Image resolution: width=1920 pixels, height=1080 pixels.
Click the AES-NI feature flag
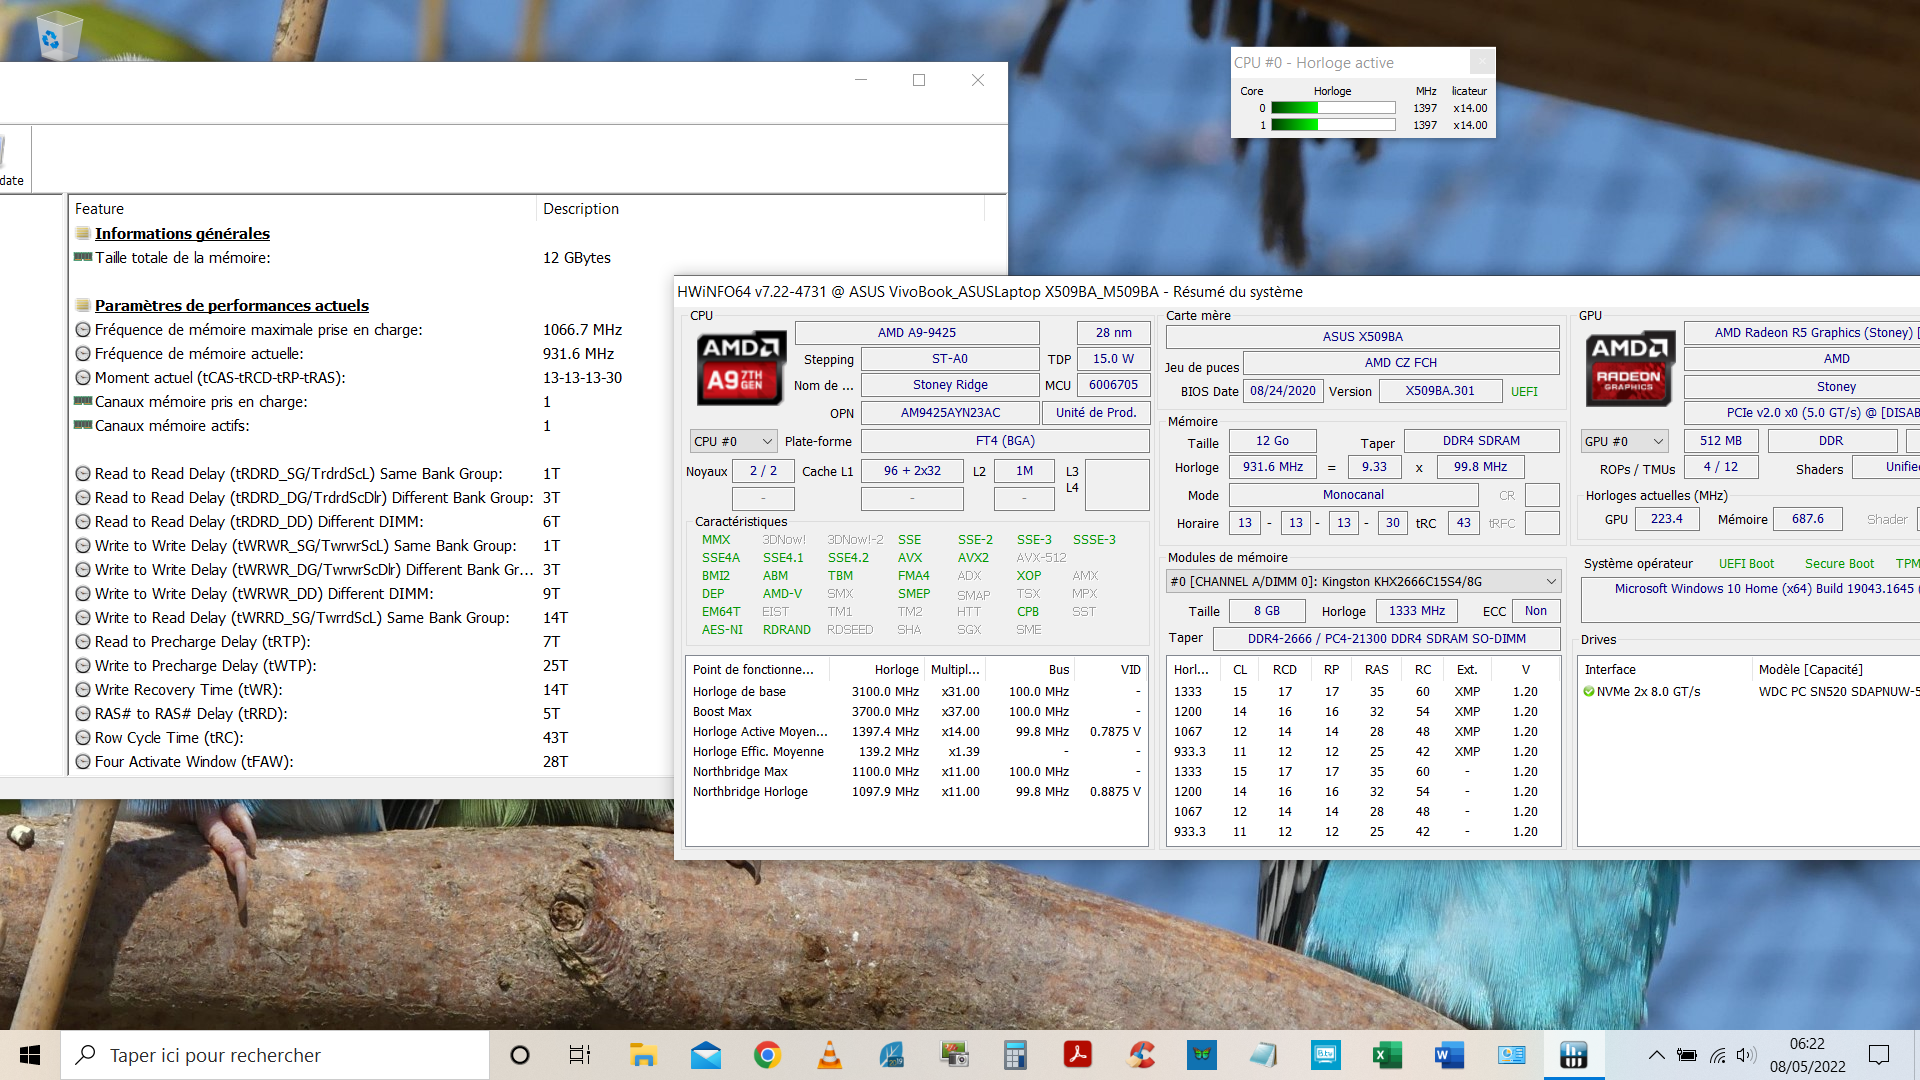pyautogui.click(x=722, y=629)
